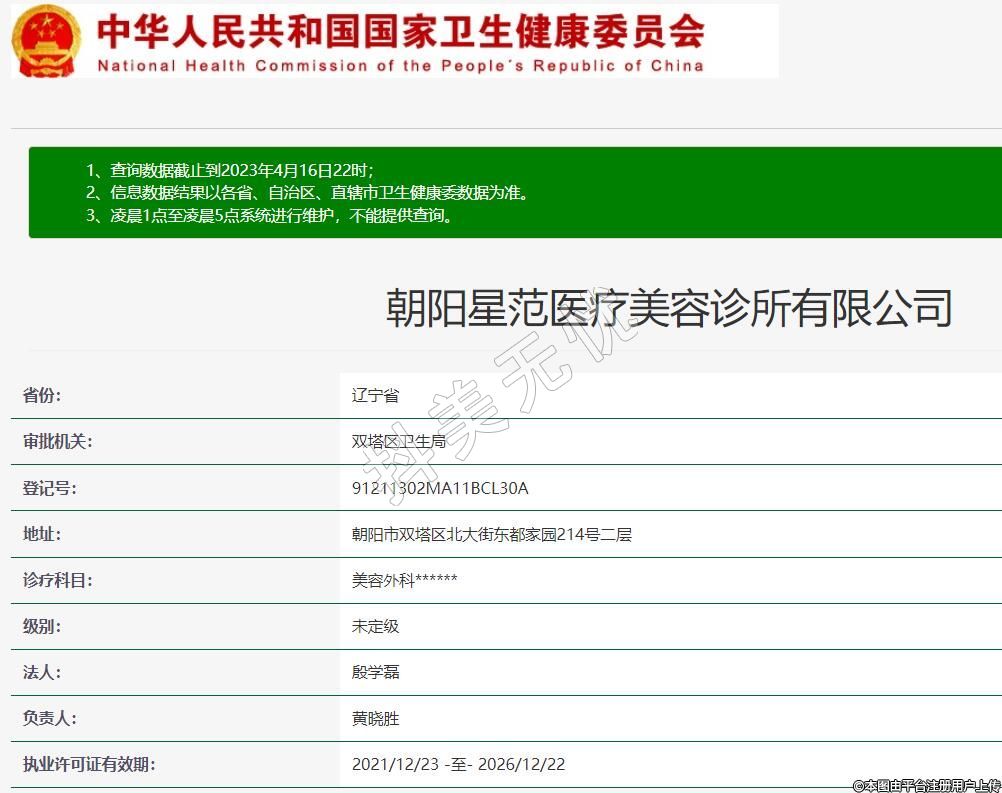Click the upload copyright notice in bottom corner
The width and height of the screenshot is (1002, 793).
click(x=925, y=785)
